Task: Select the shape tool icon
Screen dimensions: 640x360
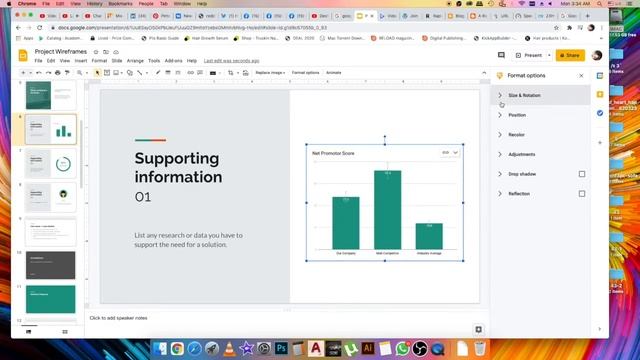Action: tap(130, 73)
